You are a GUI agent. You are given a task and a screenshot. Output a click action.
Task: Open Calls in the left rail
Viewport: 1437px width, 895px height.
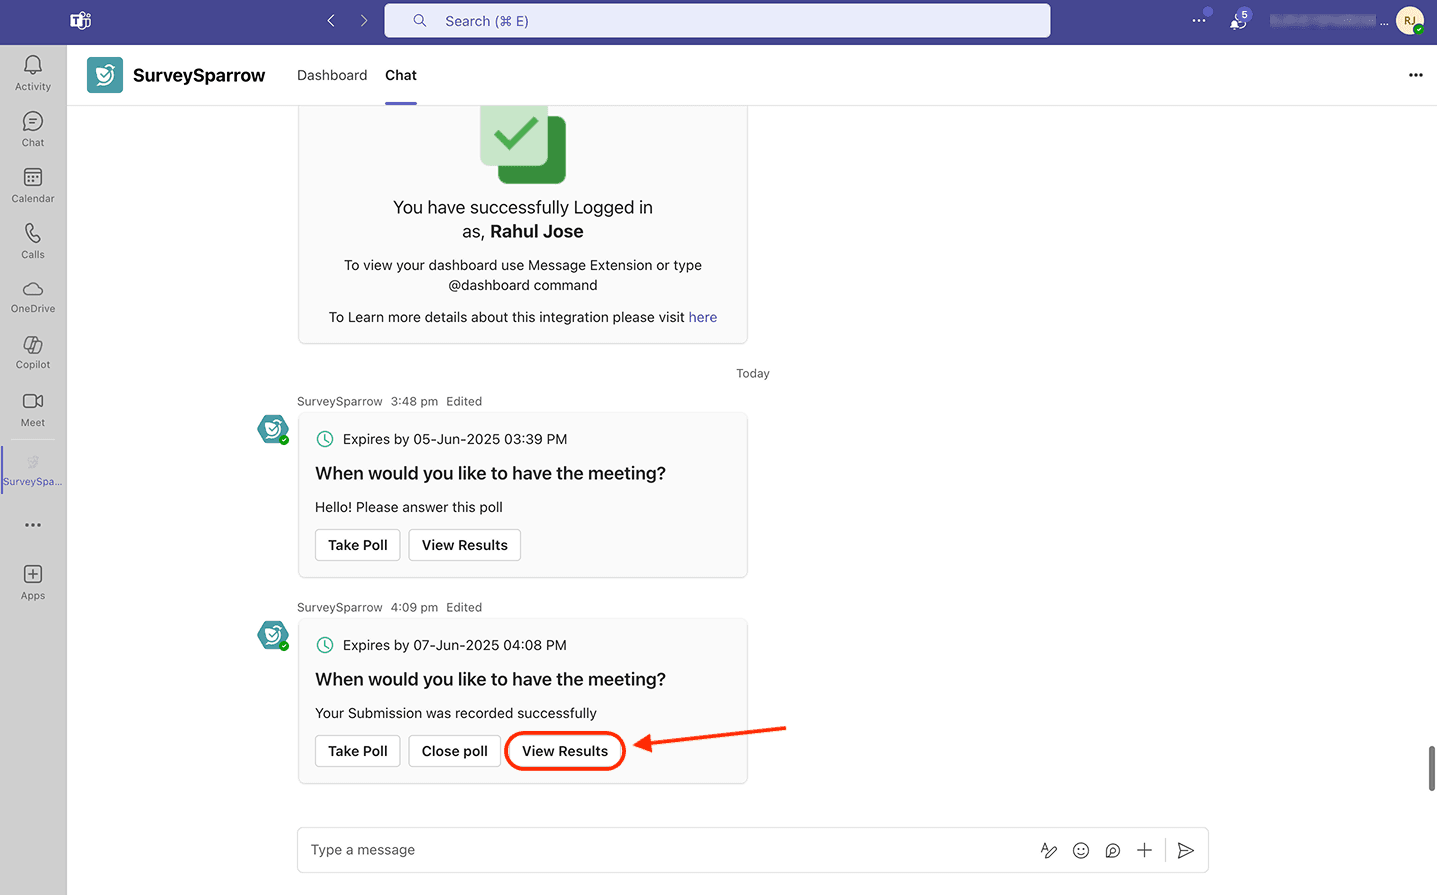(x=33, y=241)
